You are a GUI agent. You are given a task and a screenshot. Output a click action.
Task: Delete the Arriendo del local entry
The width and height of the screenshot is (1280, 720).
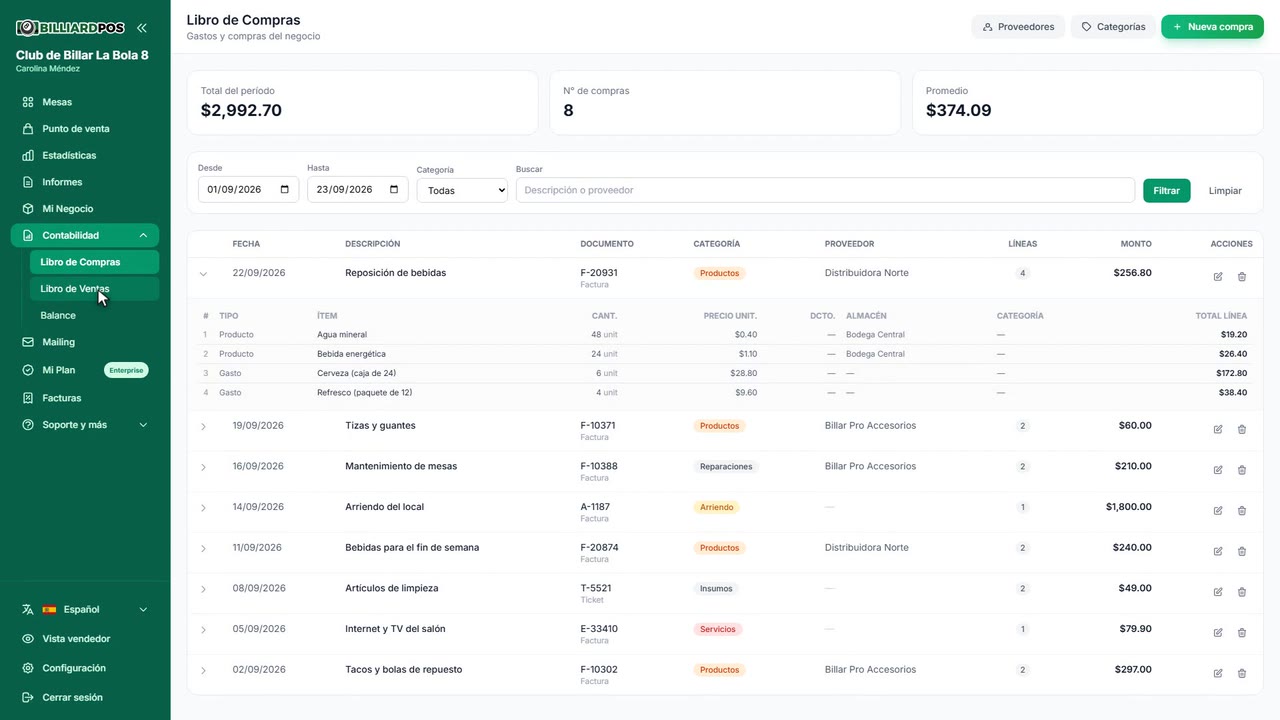[x=1242, y=511]
